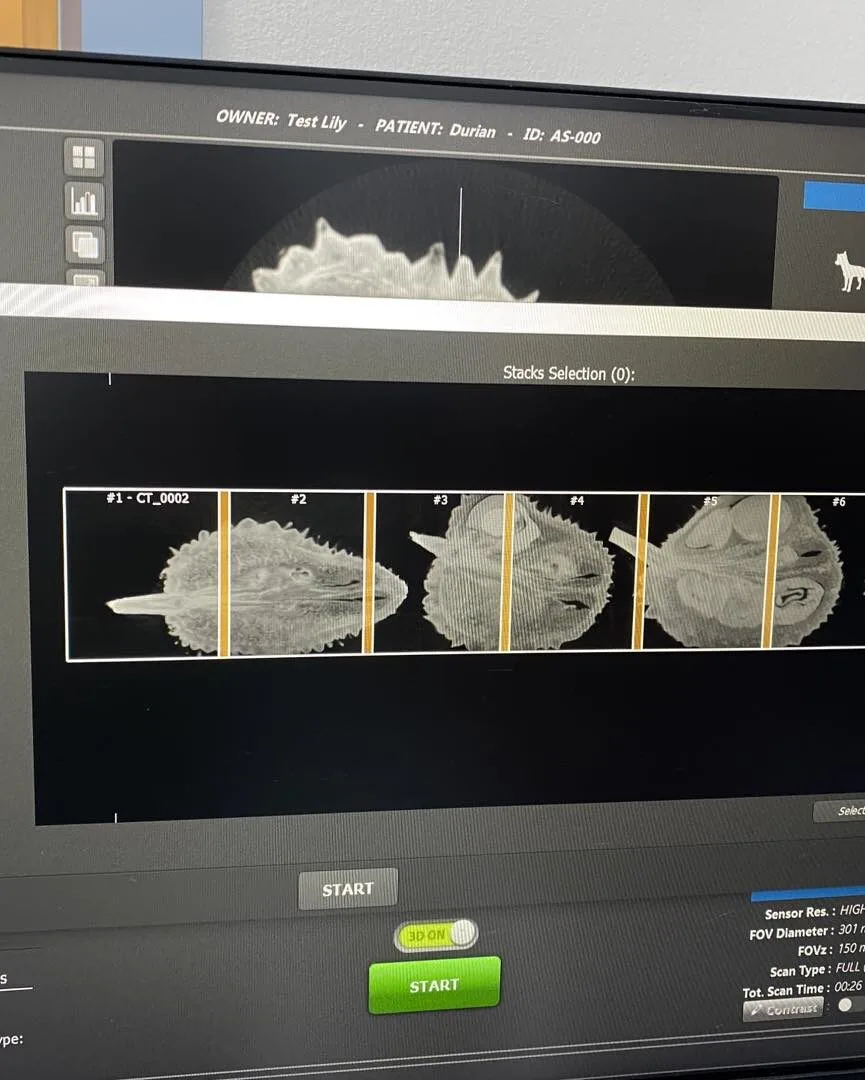
Task: Toggle the radio circle beside Contrast
Action: point(845,1005)
